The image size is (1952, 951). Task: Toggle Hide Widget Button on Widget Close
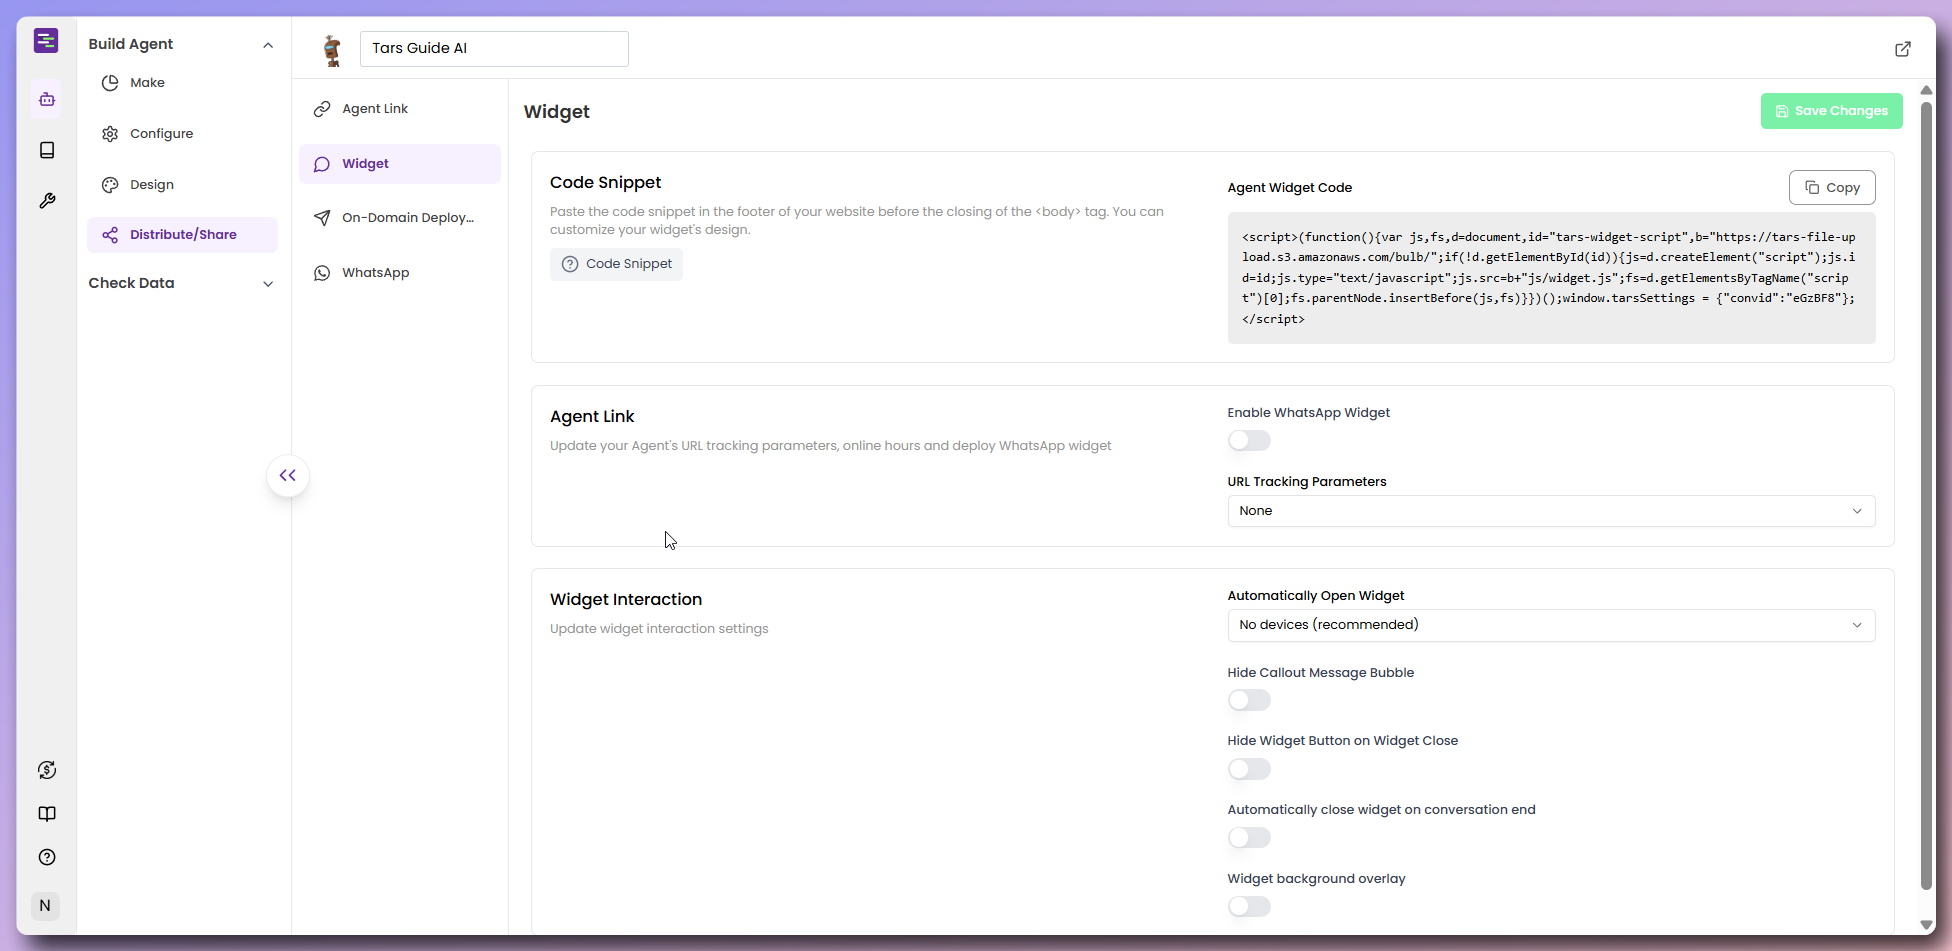point(1249,769)
